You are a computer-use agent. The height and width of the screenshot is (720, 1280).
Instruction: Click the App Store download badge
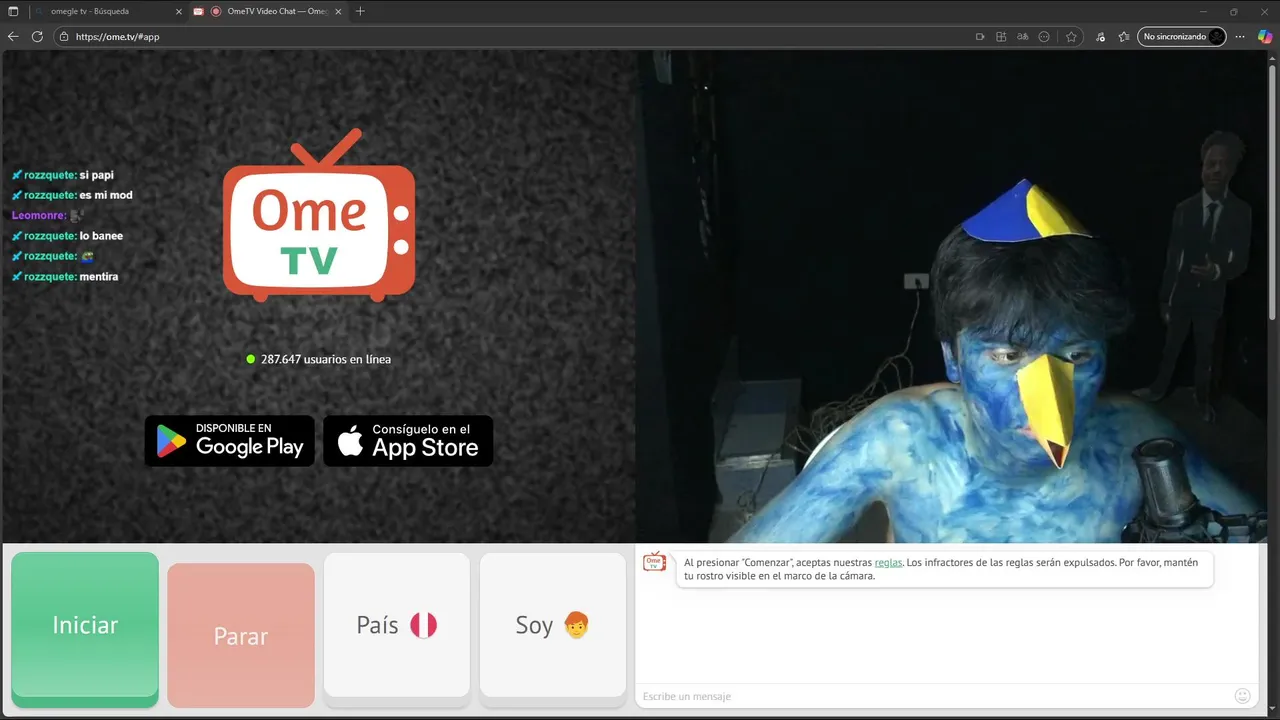tap(408, 441)
